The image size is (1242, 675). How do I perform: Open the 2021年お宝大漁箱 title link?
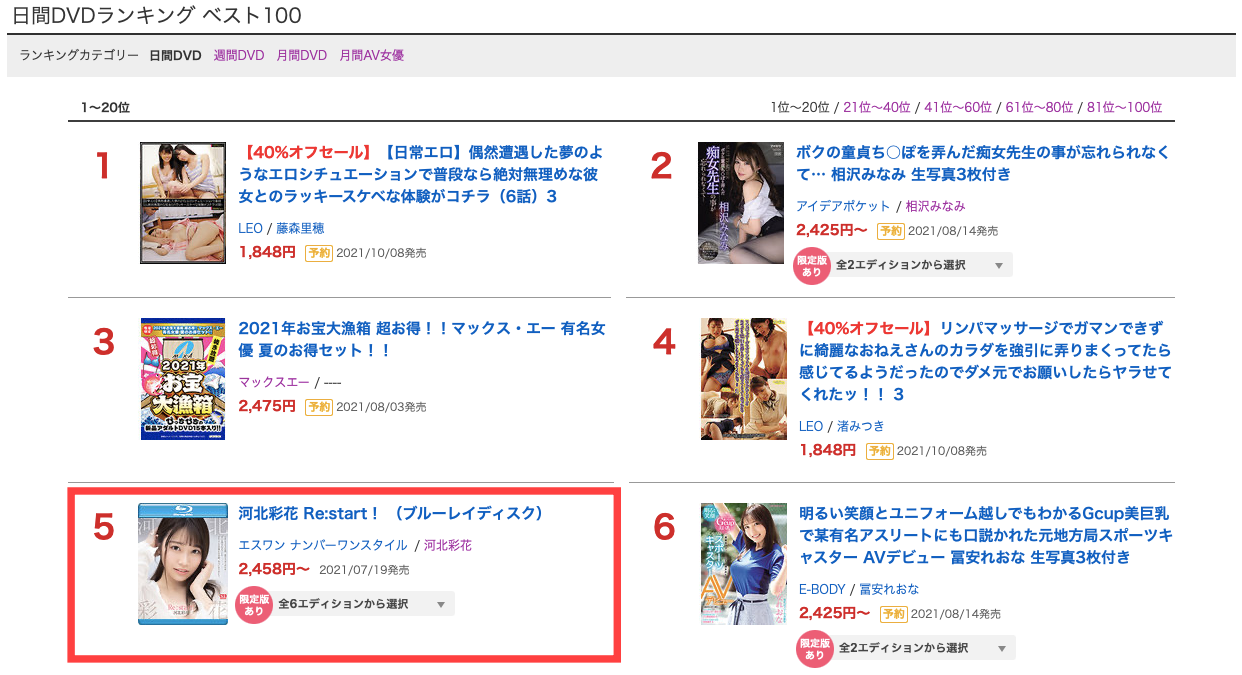click(421, 339)
